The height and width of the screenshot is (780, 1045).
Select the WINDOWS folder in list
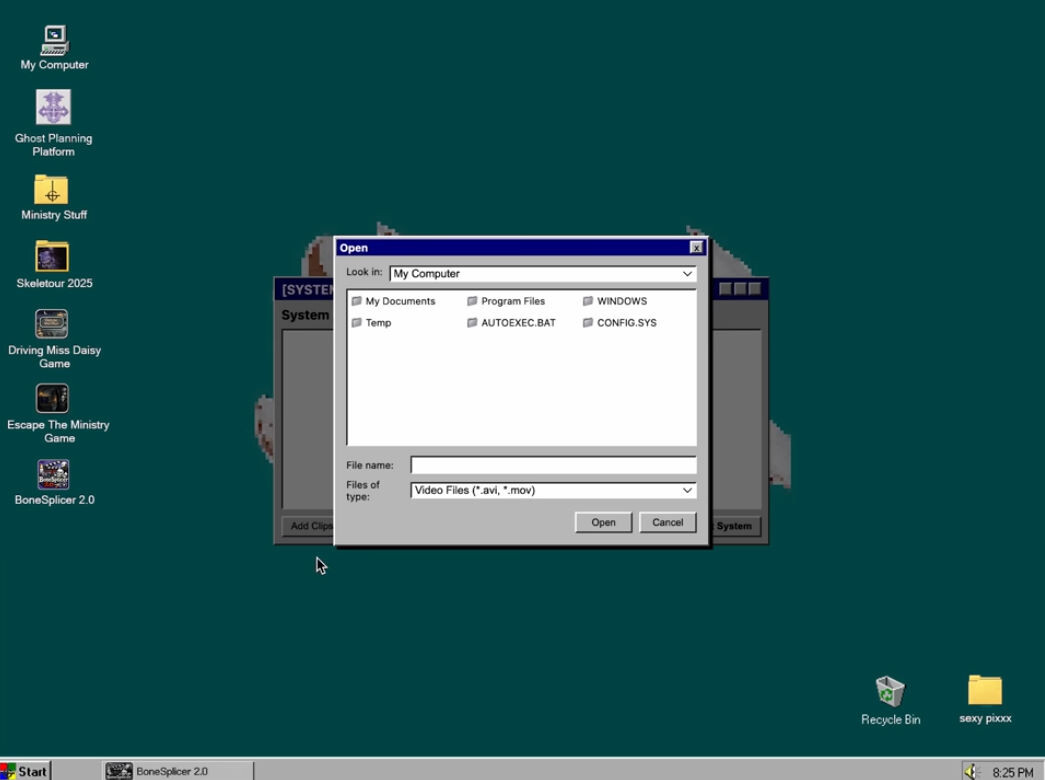tap(614, 301)
